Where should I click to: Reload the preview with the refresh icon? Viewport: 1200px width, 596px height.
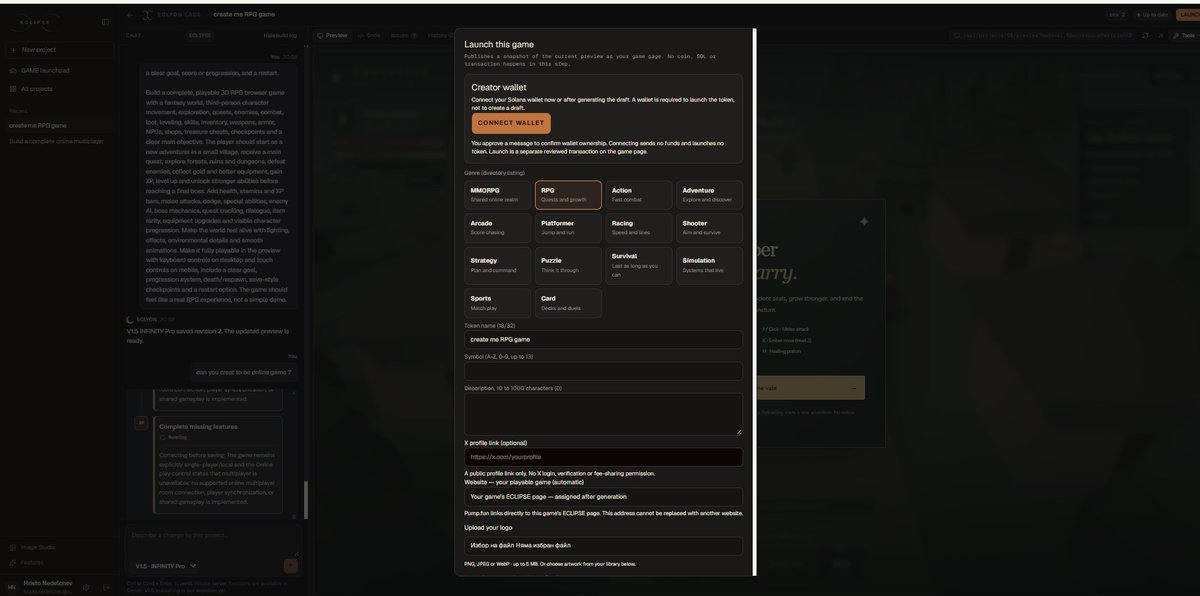tap(1145, 35)
